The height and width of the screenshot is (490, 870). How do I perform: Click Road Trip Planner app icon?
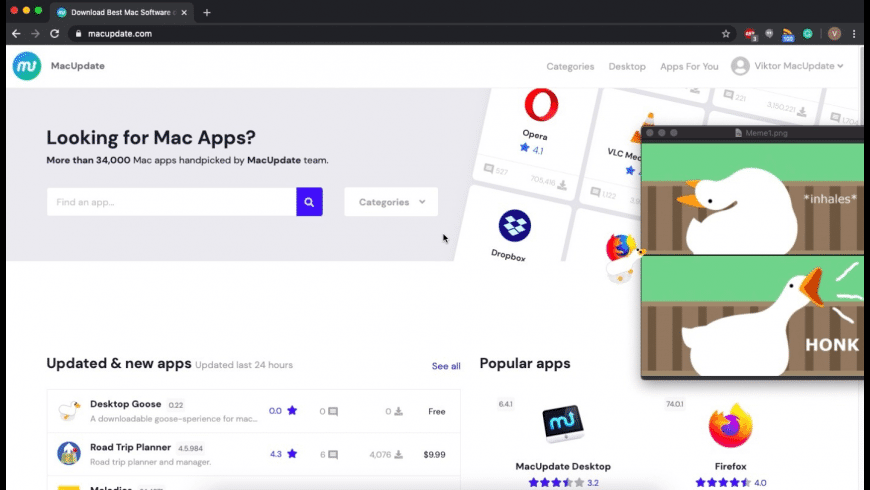[x=69, y=453]
